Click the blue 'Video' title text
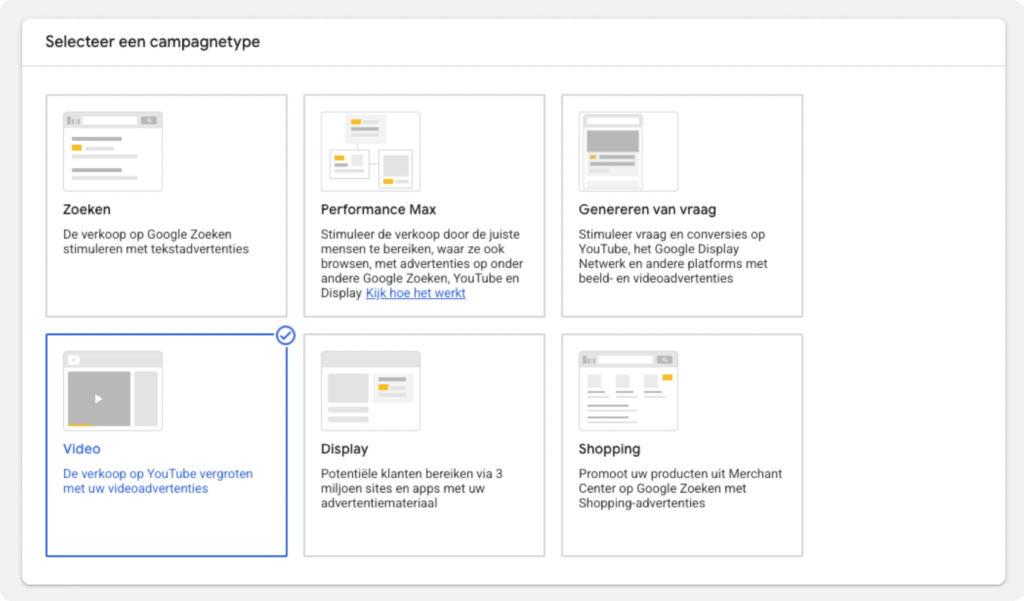 click(82, 449)
